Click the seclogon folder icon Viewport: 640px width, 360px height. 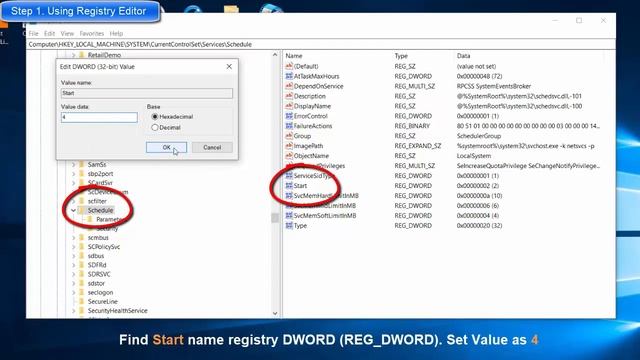coord(82,292)
